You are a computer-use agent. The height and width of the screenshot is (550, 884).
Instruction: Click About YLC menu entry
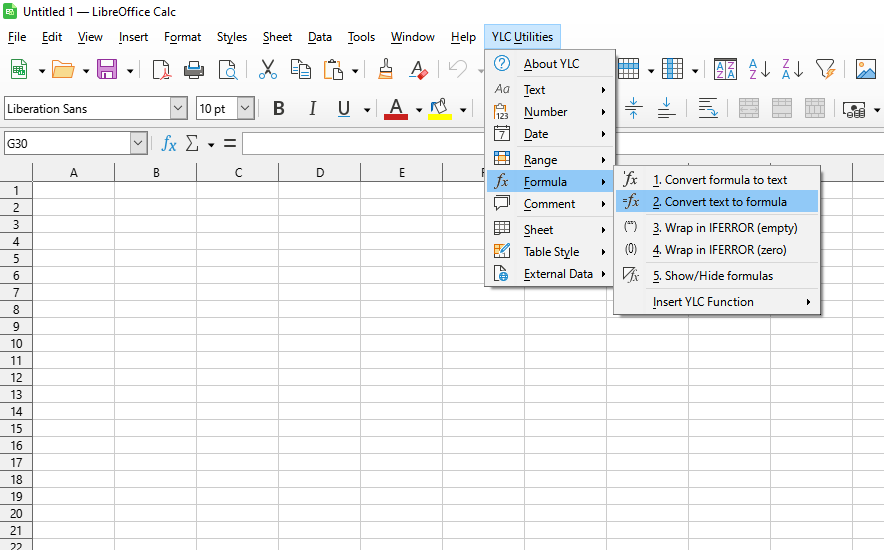(551, 64)
